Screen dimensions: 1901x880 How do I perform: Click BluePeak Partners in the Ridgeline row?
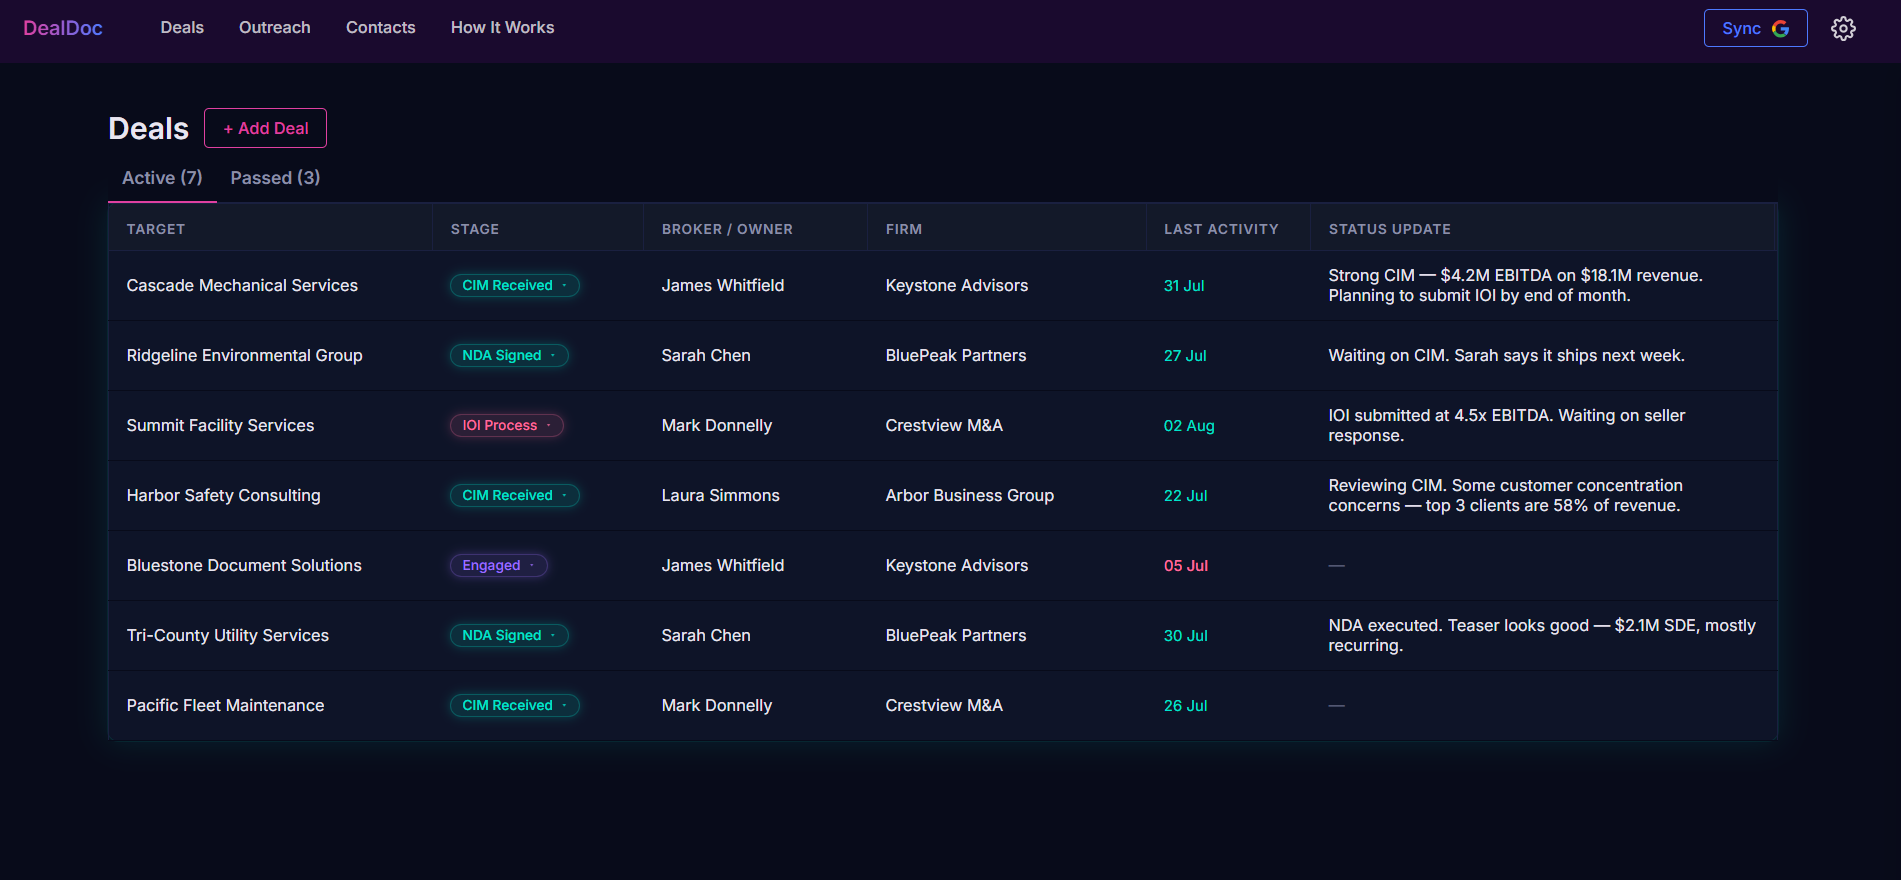click(x=956, y=355)
